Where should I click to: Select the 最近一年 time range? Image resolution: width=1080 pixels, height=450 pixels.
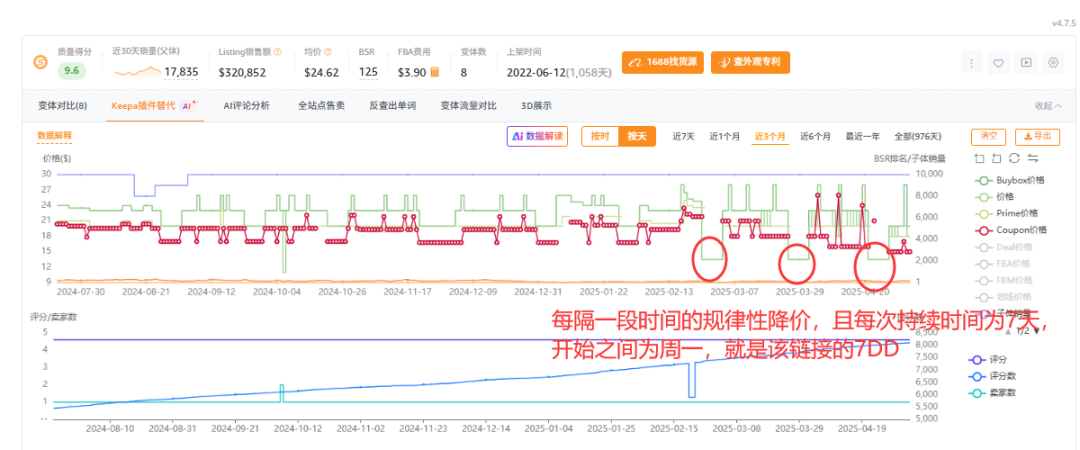pos(862,136)
